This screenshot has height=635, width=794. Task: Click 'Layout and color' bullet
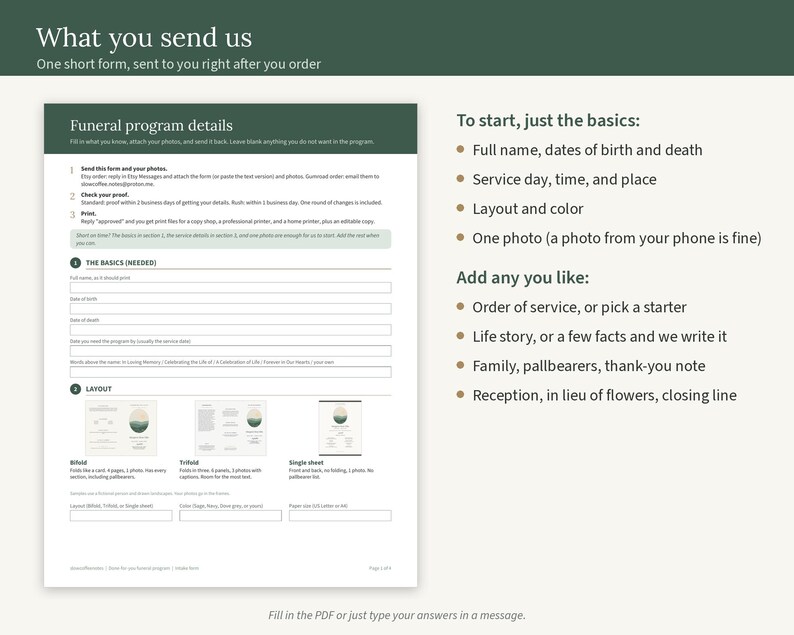[528, 209]
